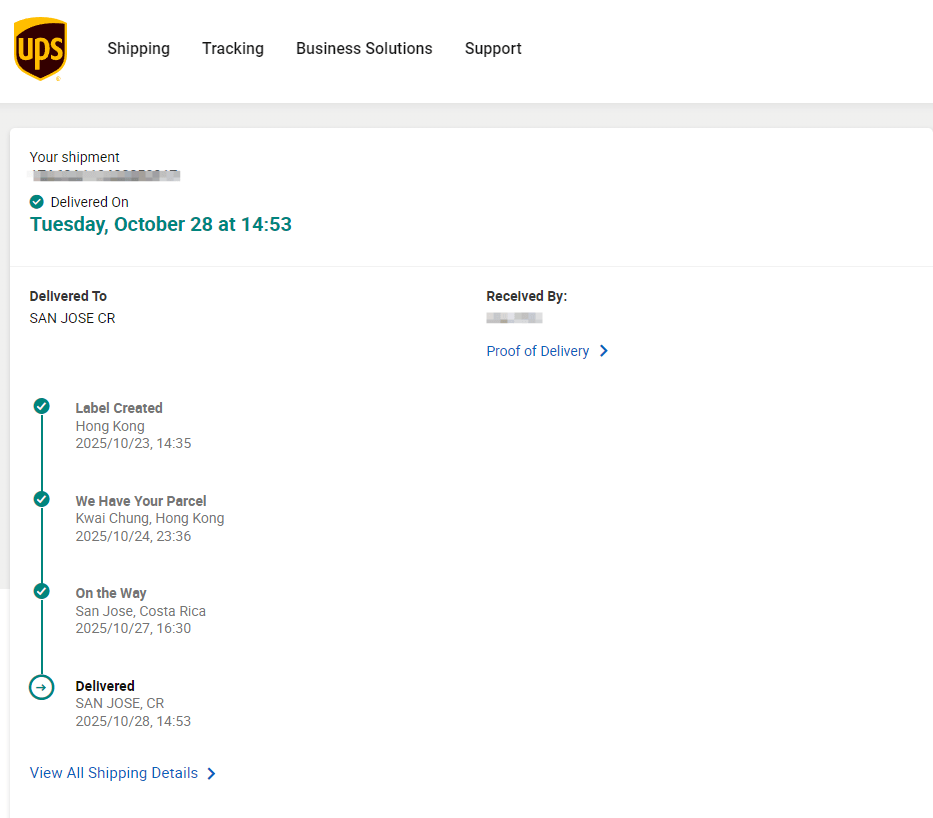Open the Tracking menu
The height and width of the screenshot is (818, 933).
(x=233, y=49)
